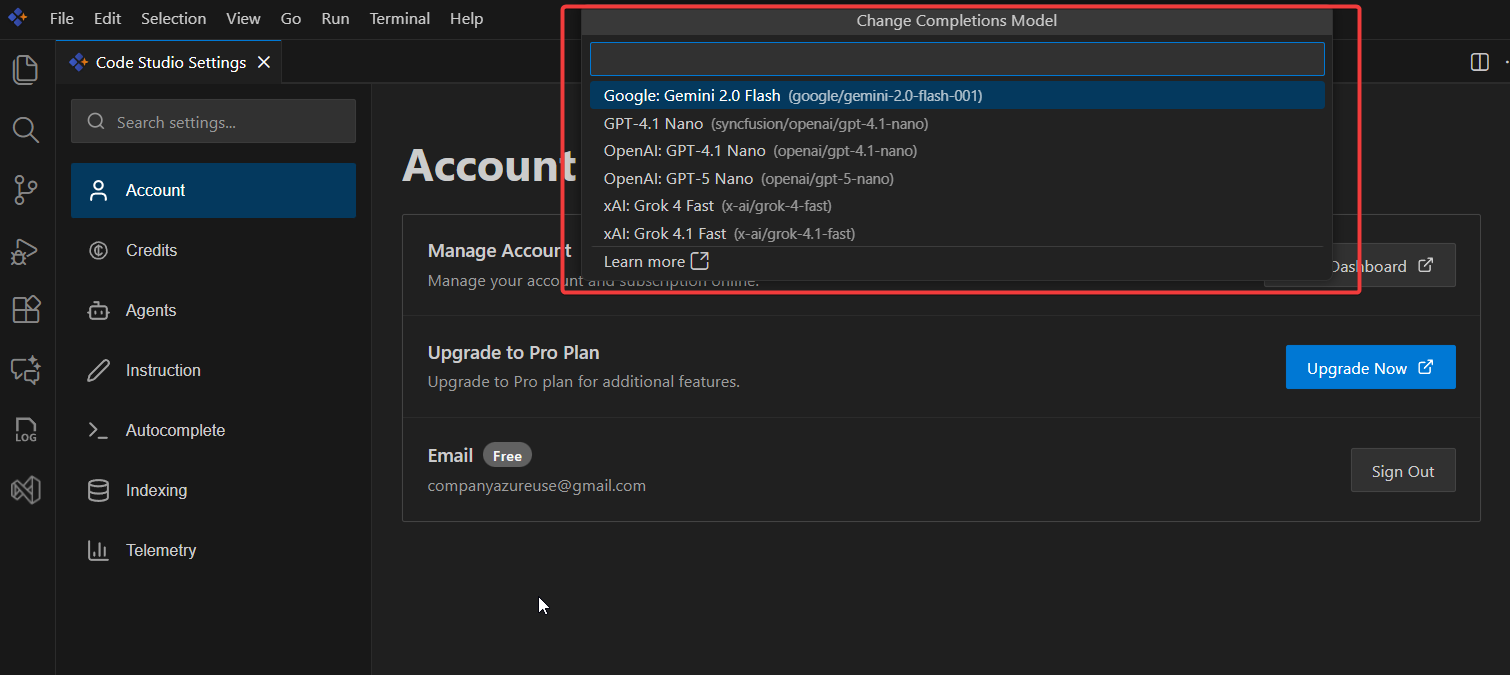Click the Upgrade Now button
This screenshot has width=1510, height=675.
pos(1369,368)
